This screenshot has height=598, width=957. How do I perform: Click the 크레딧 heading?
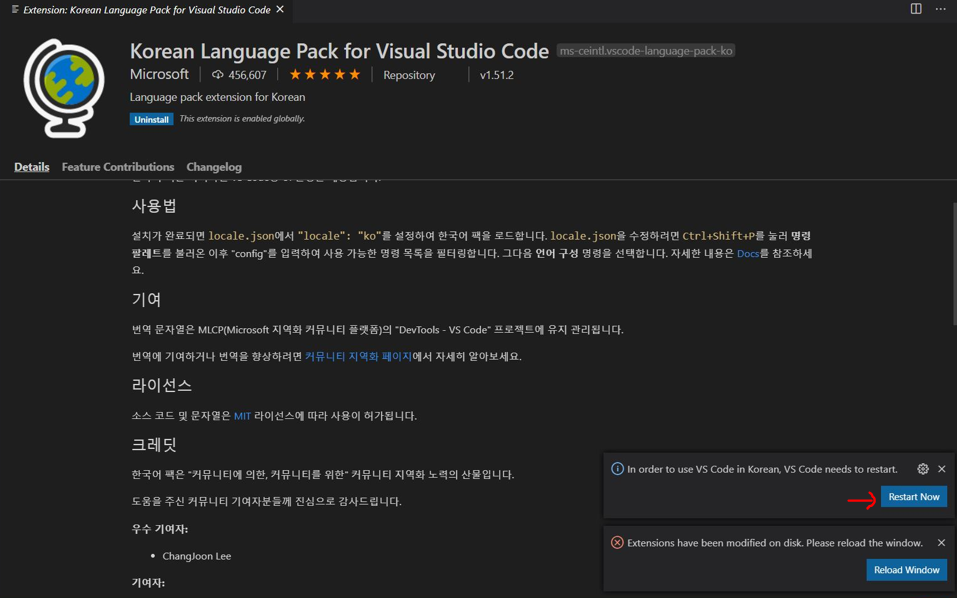(x=154, y=444)
